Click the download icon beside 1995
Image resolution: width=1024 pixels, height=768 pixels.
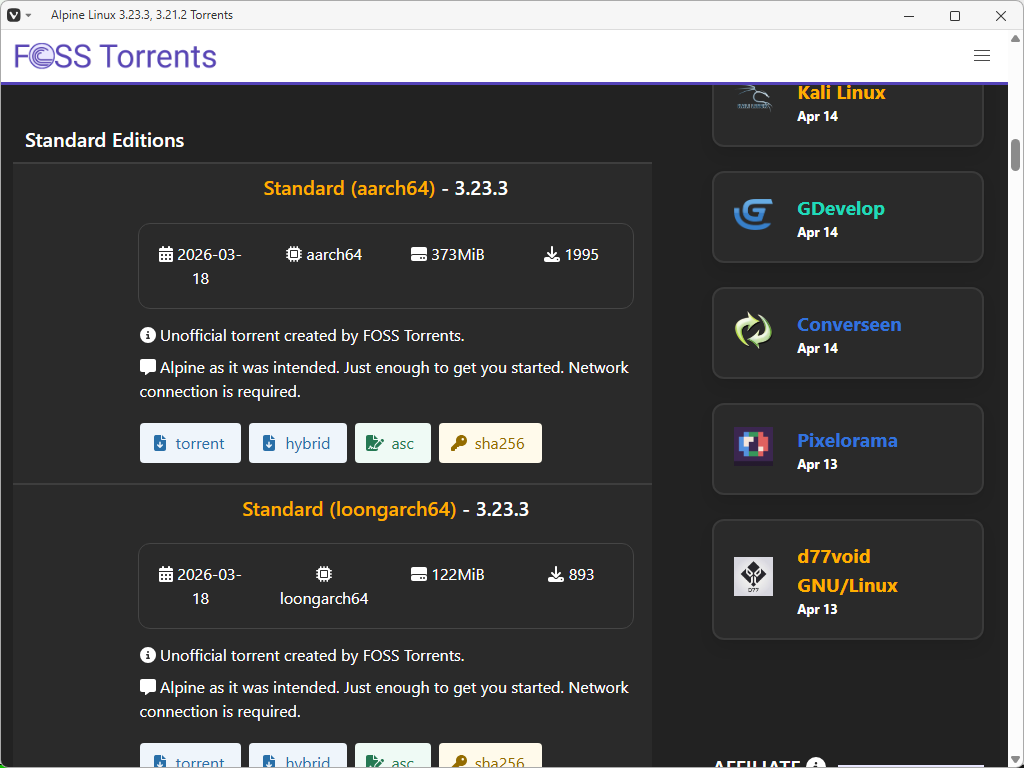coord(552,254)
